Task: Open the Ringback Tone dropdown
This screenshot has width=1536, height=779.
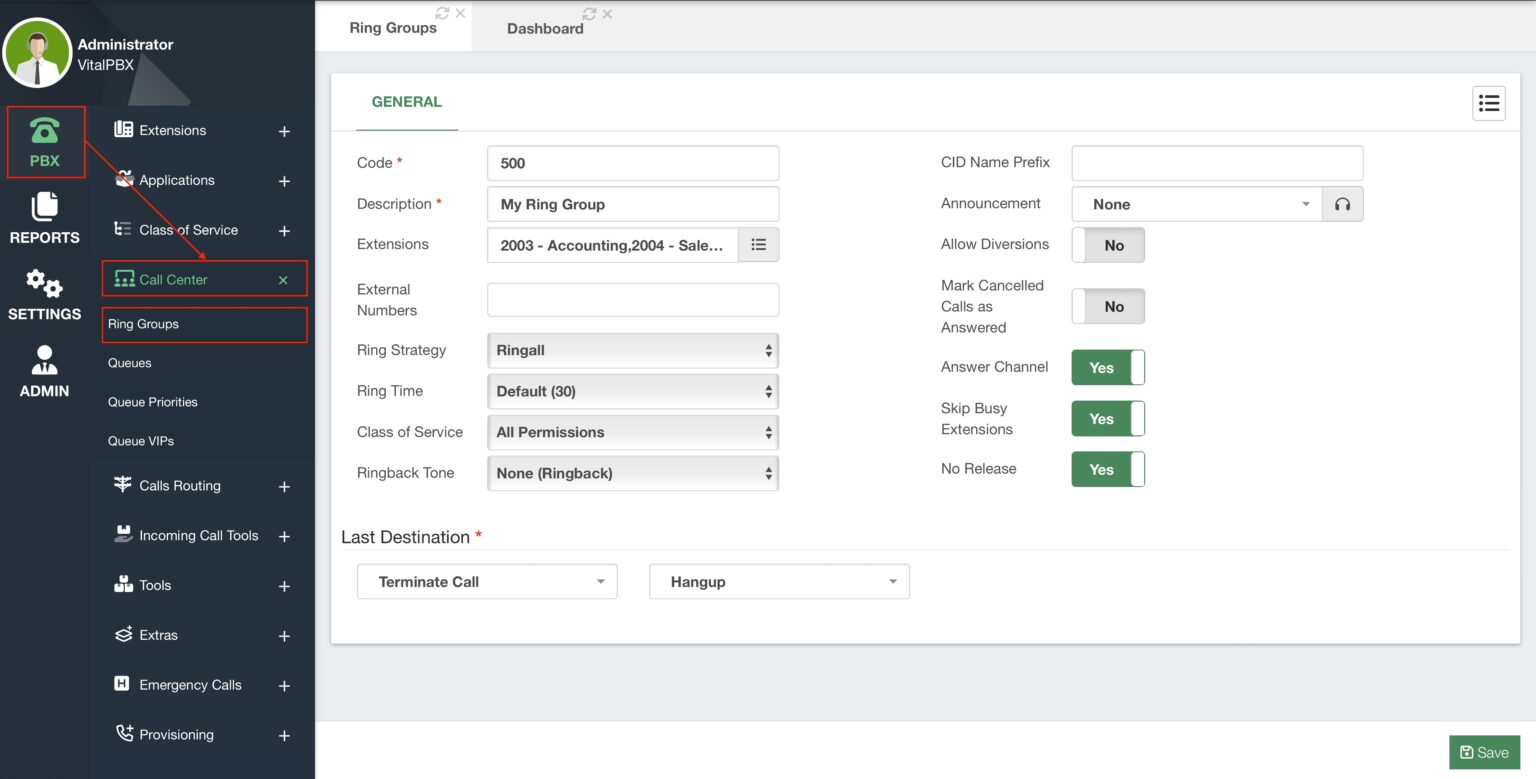Action: [x=633, y=473]
